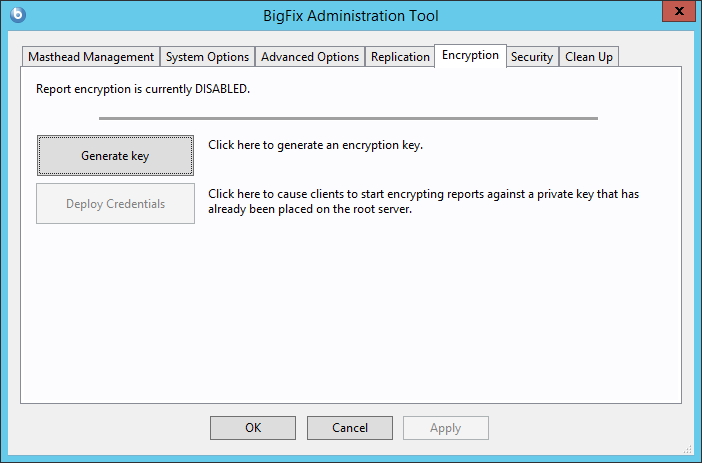
Task: Open the Security tab
Action: pos(532,57)
